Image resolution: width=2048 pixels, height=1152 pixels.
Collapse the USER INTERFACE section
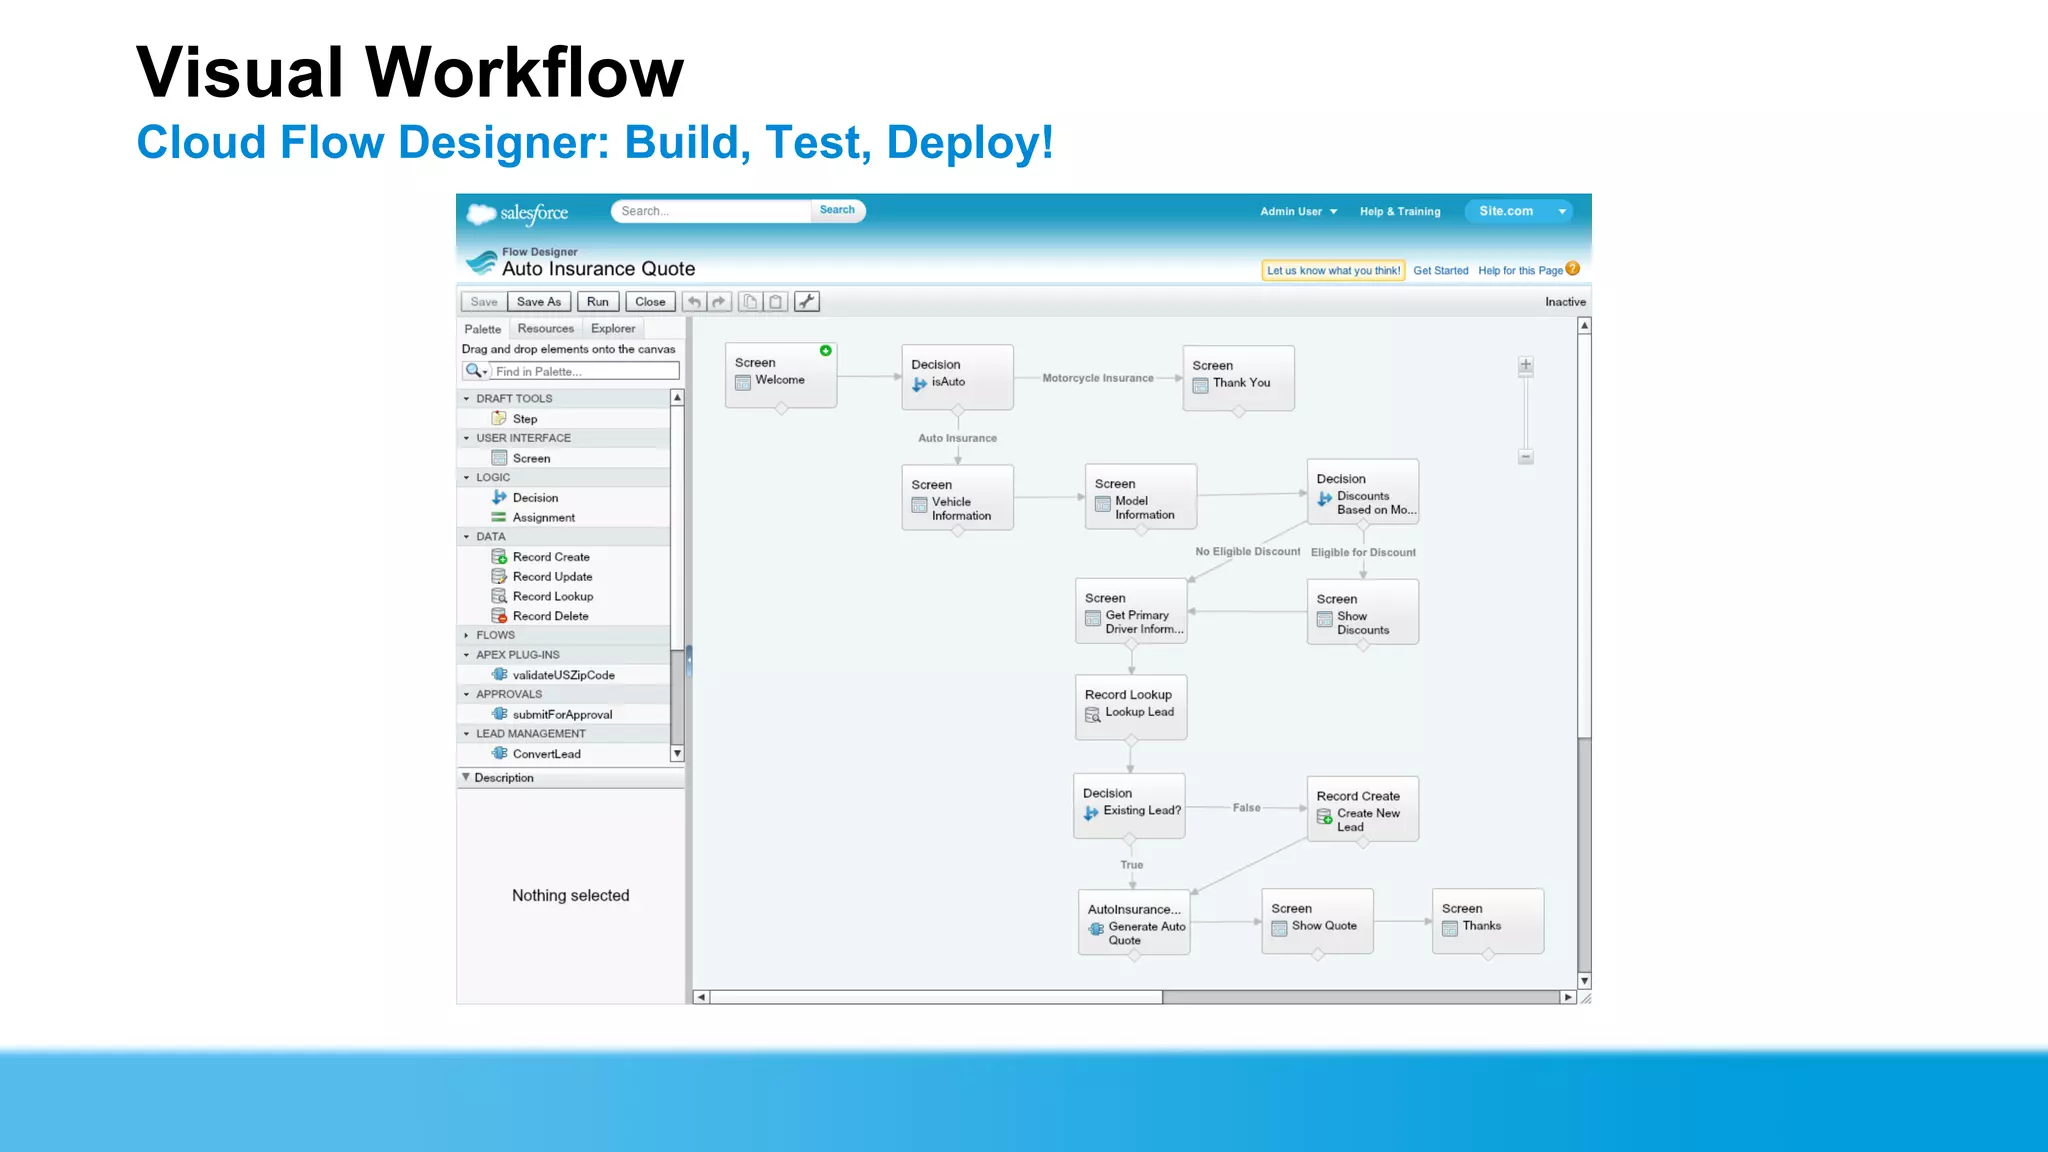tap(466, 438)
